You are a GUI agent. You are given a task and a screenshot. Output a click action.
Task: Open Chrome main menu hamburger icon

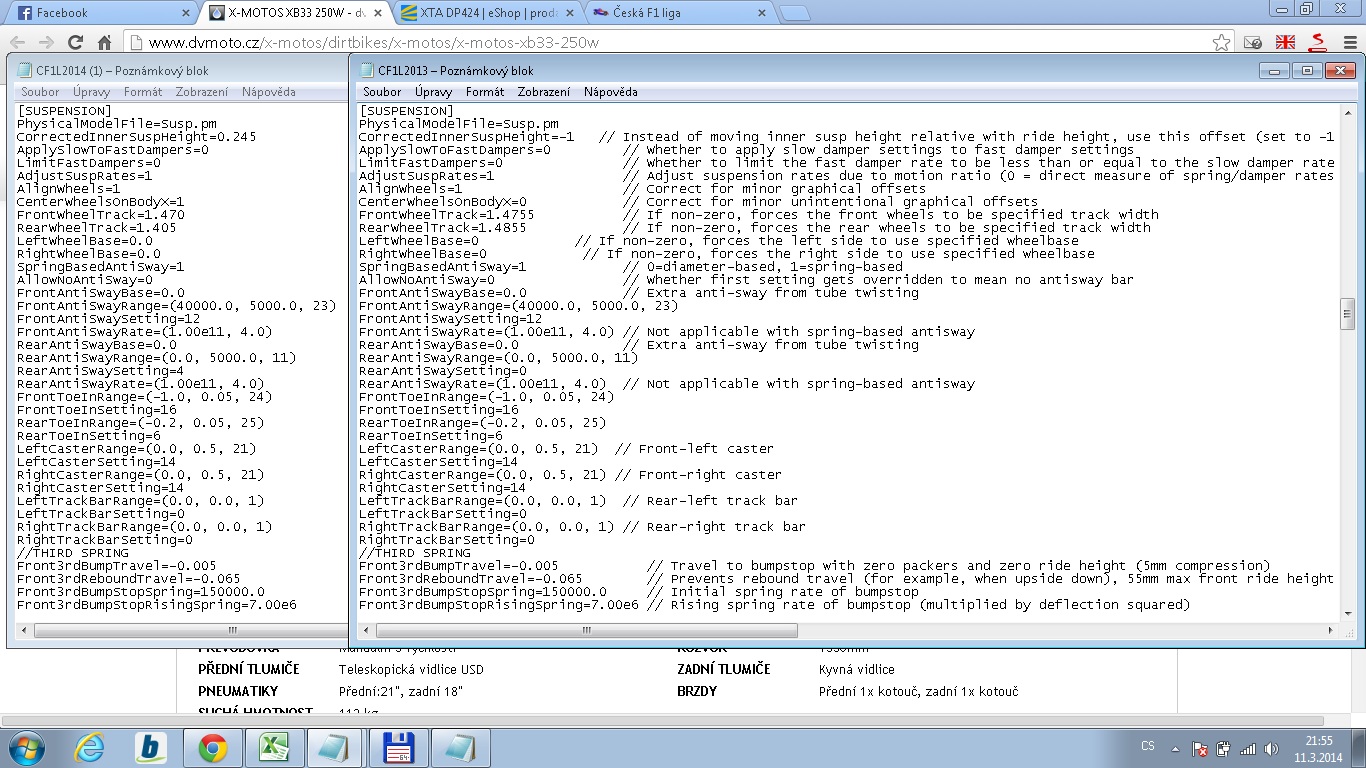click(1348, 43)
